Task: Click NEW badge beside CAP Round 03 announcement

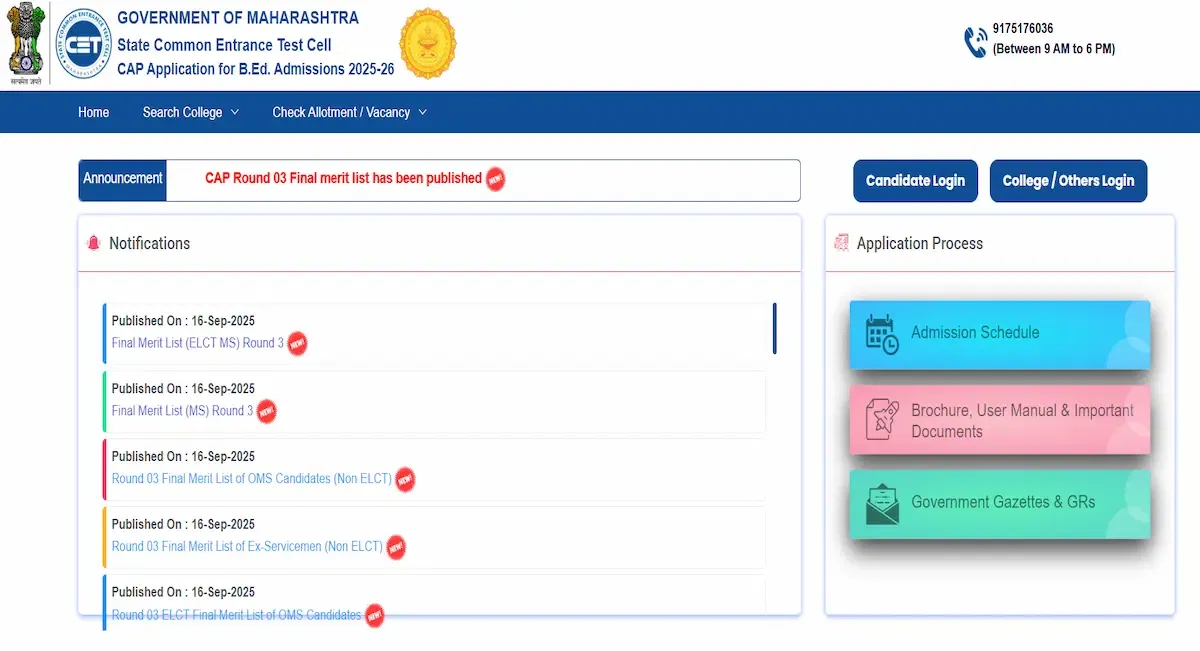Action: (495, 179)
